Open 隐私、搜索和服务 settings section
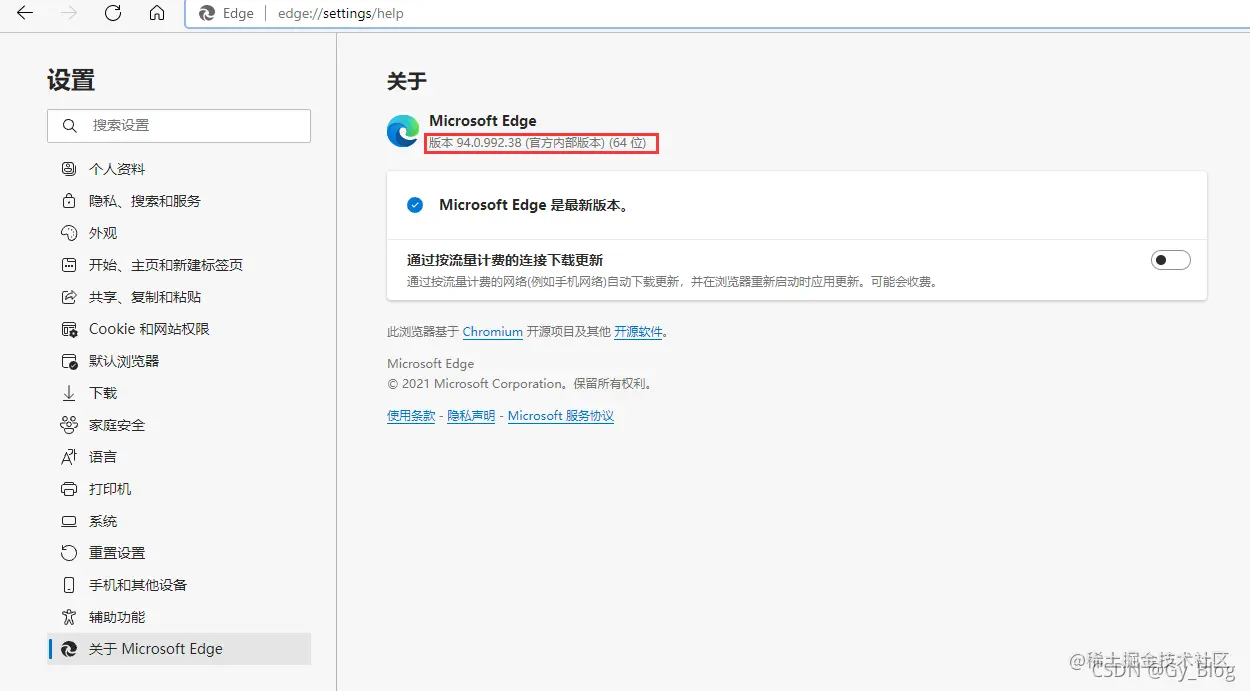The height and width of the screenshot is (691, 1250). (179, 201)
